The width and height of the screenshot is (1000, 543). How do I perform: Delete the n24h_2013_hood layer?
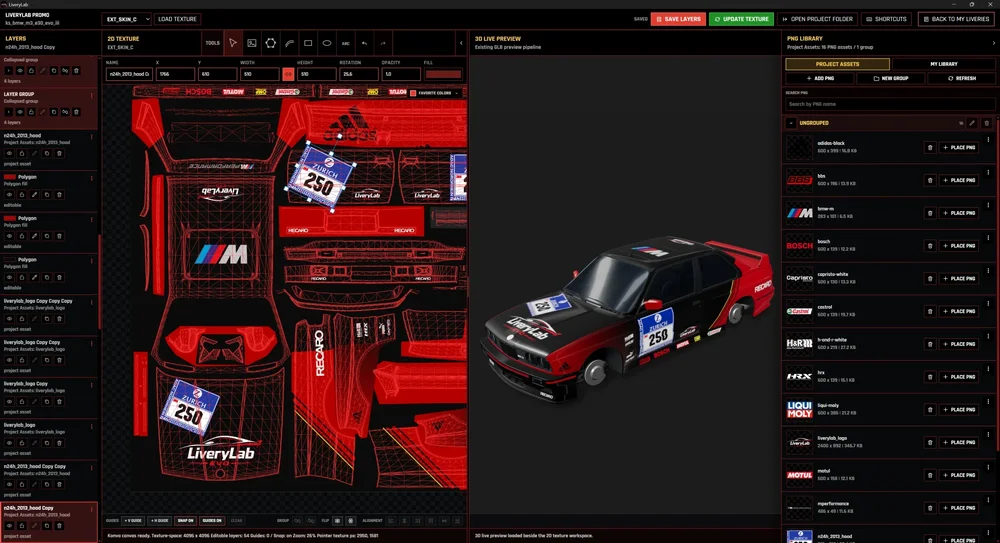pos(59,154)
